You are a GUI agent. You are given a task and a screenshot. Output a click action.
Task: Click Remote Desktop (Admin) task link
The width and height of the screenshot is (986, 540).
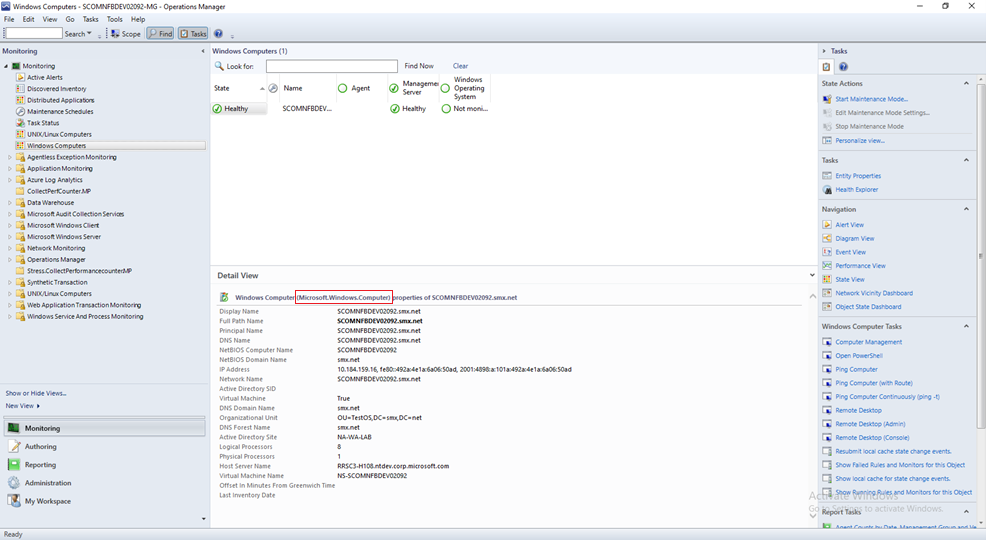[x=870, y=424]
